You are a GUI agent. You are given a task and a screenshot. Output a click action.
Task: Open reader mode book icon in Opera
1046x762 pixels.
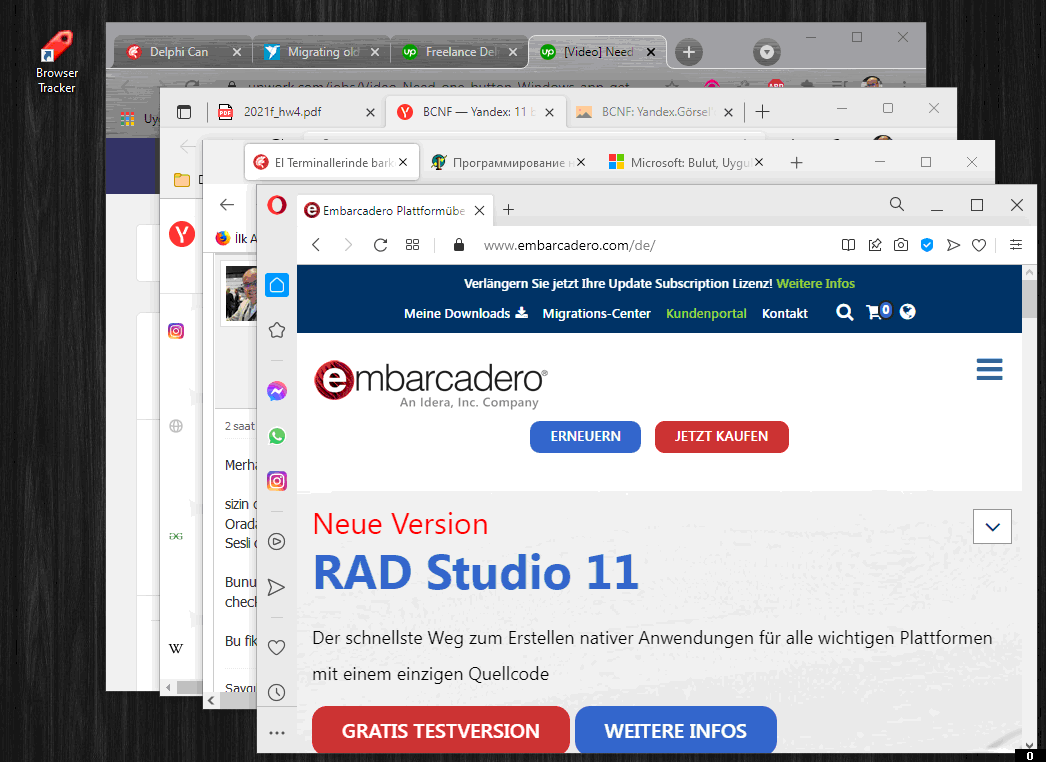[x=848, y=245]
